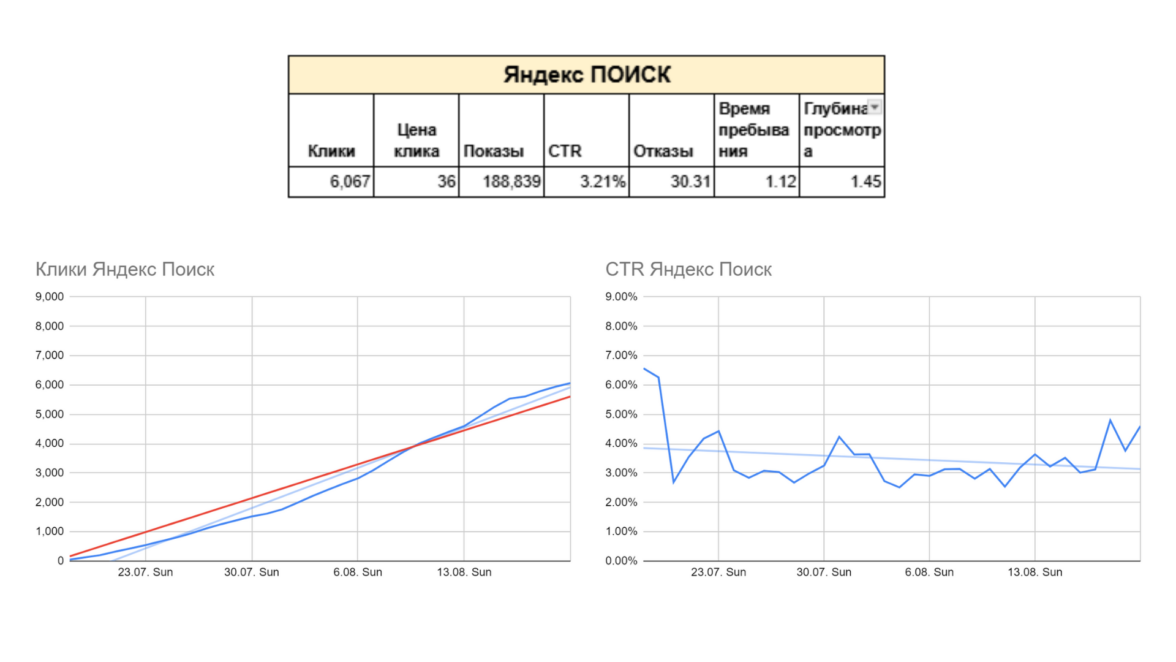Click 13.08. Sun label on clicks chart
1176x662 pixels.
pyautogui.click(x=464, y=572)
